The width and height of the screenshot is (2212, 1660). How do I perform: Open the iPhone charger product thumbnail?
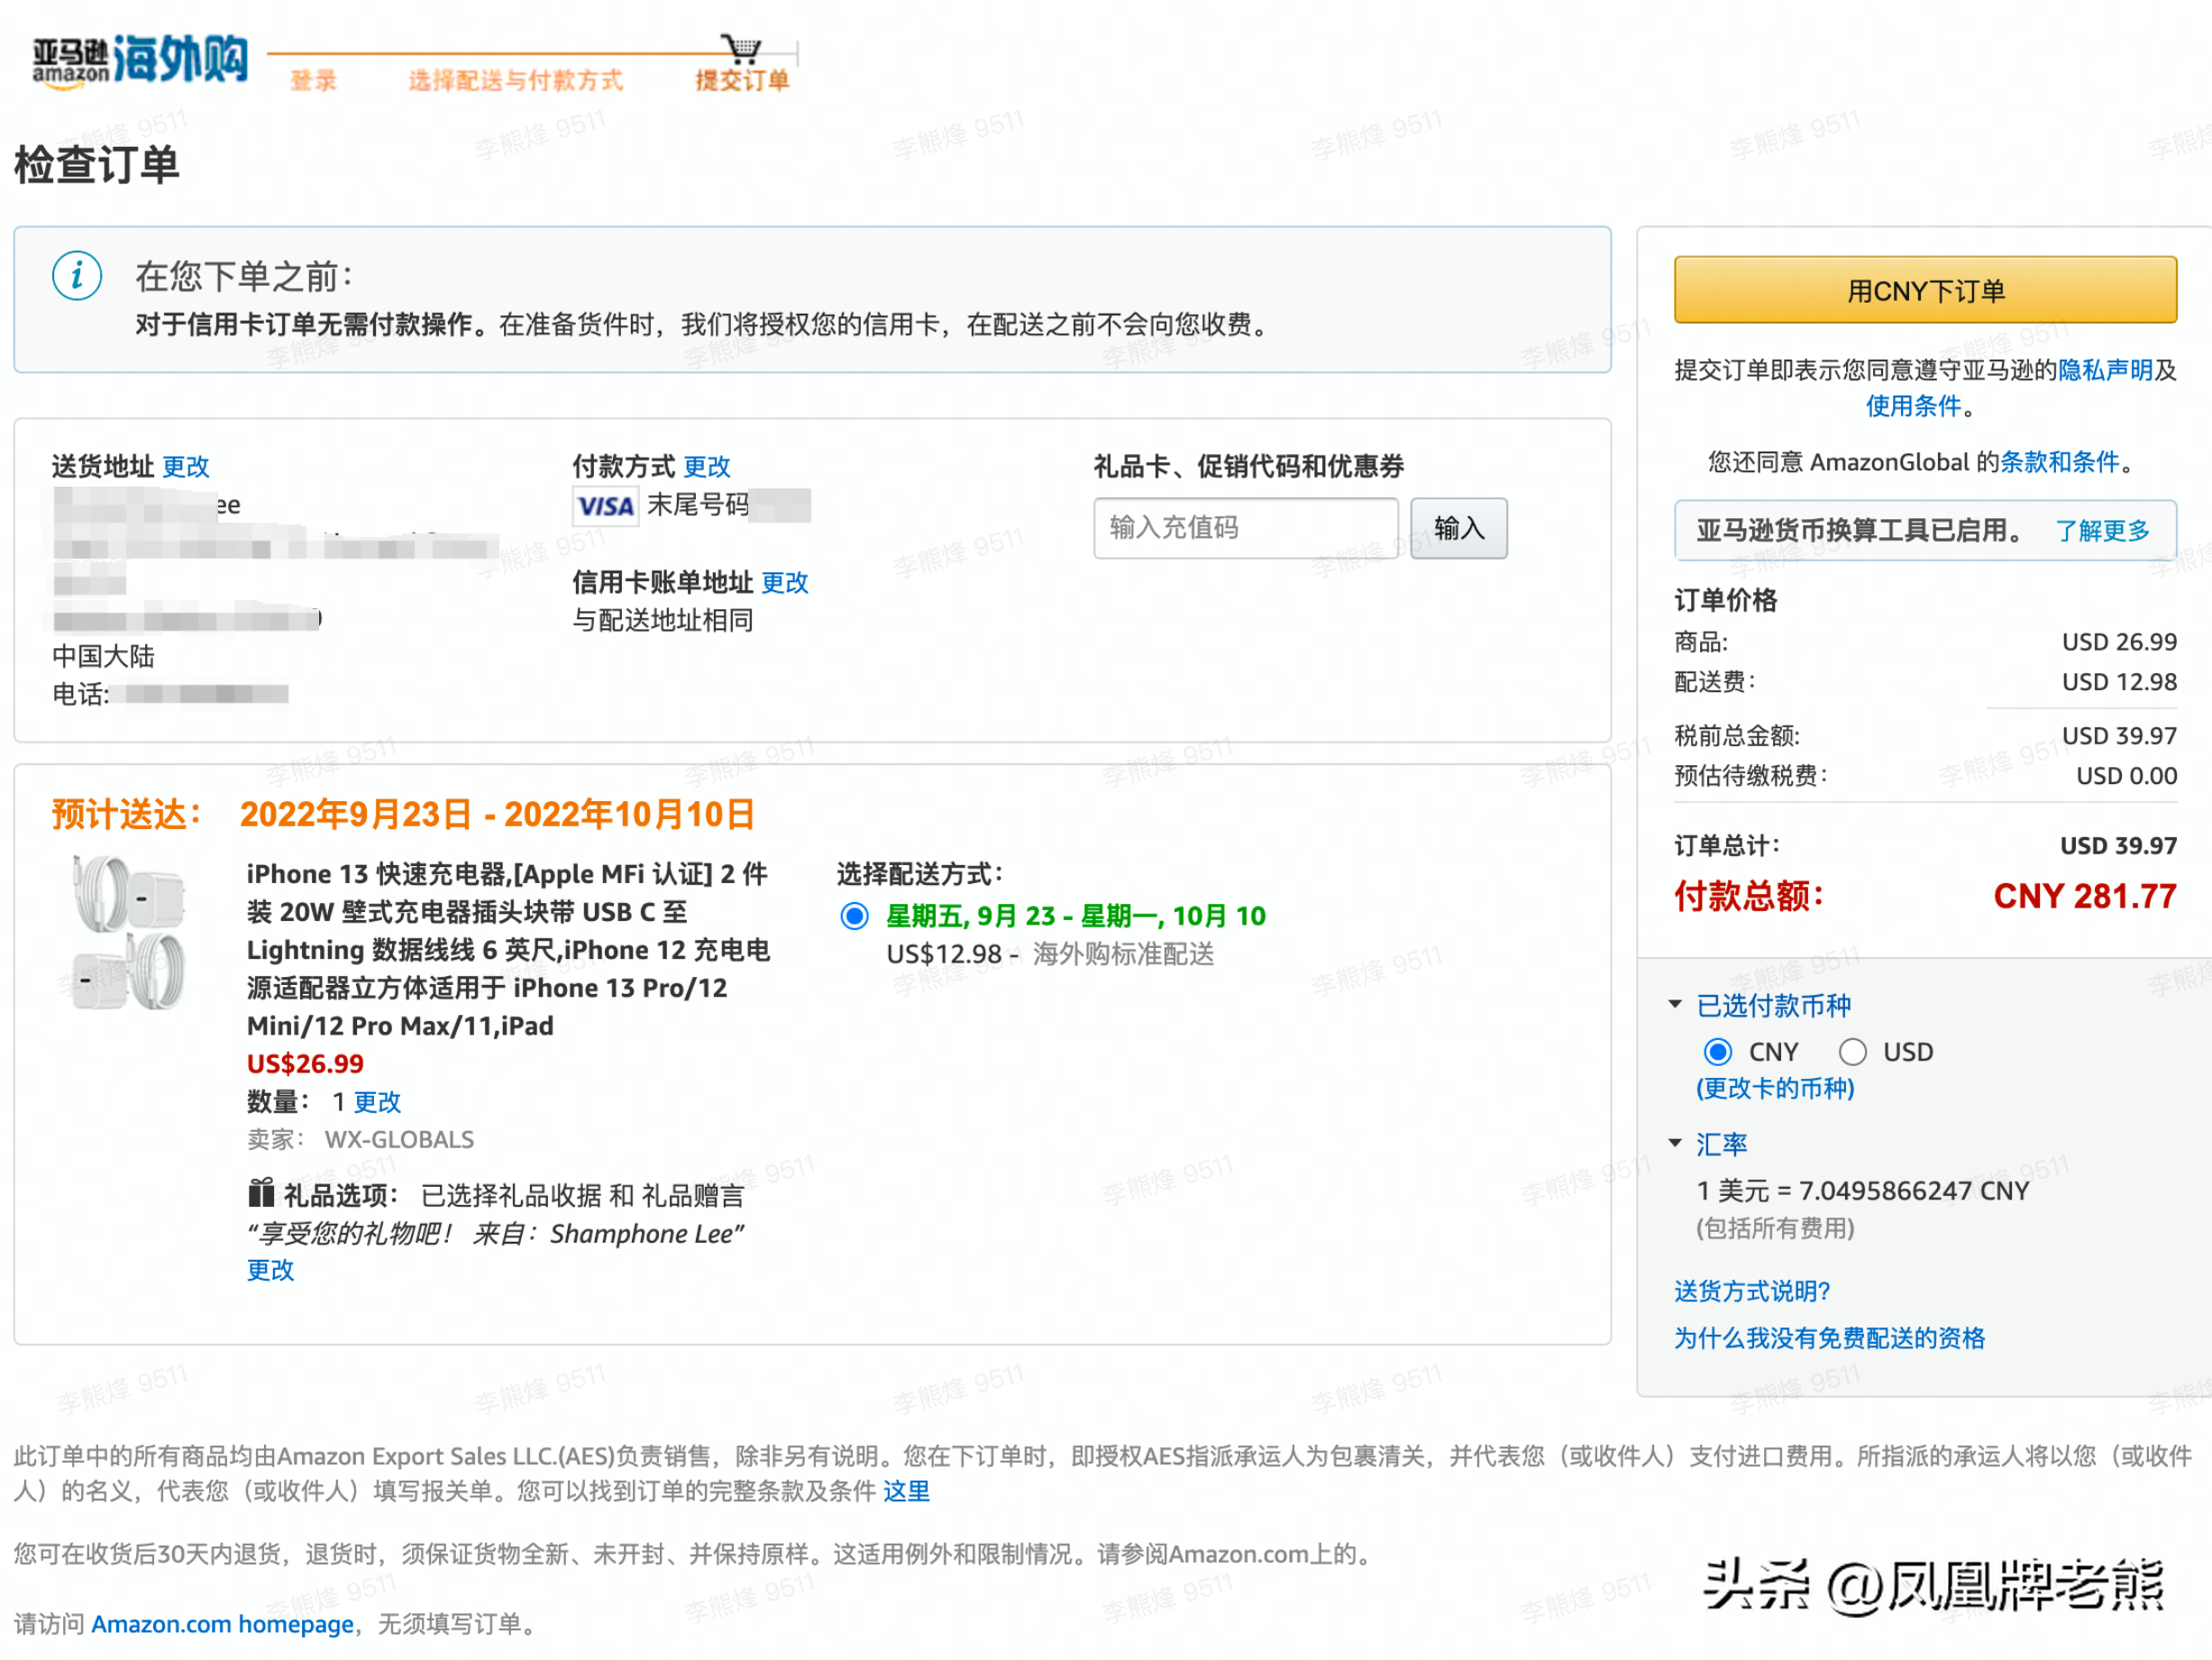[x=128, y=932]
